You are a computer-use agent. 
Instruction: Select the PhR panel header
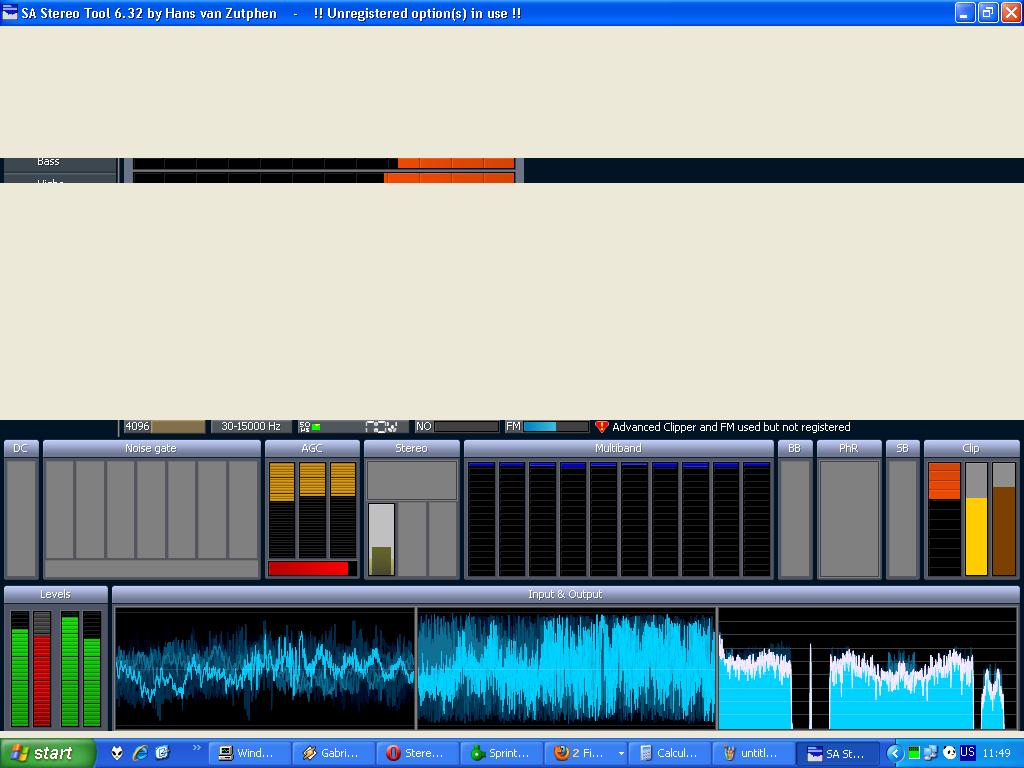click(x=849, y=448)
